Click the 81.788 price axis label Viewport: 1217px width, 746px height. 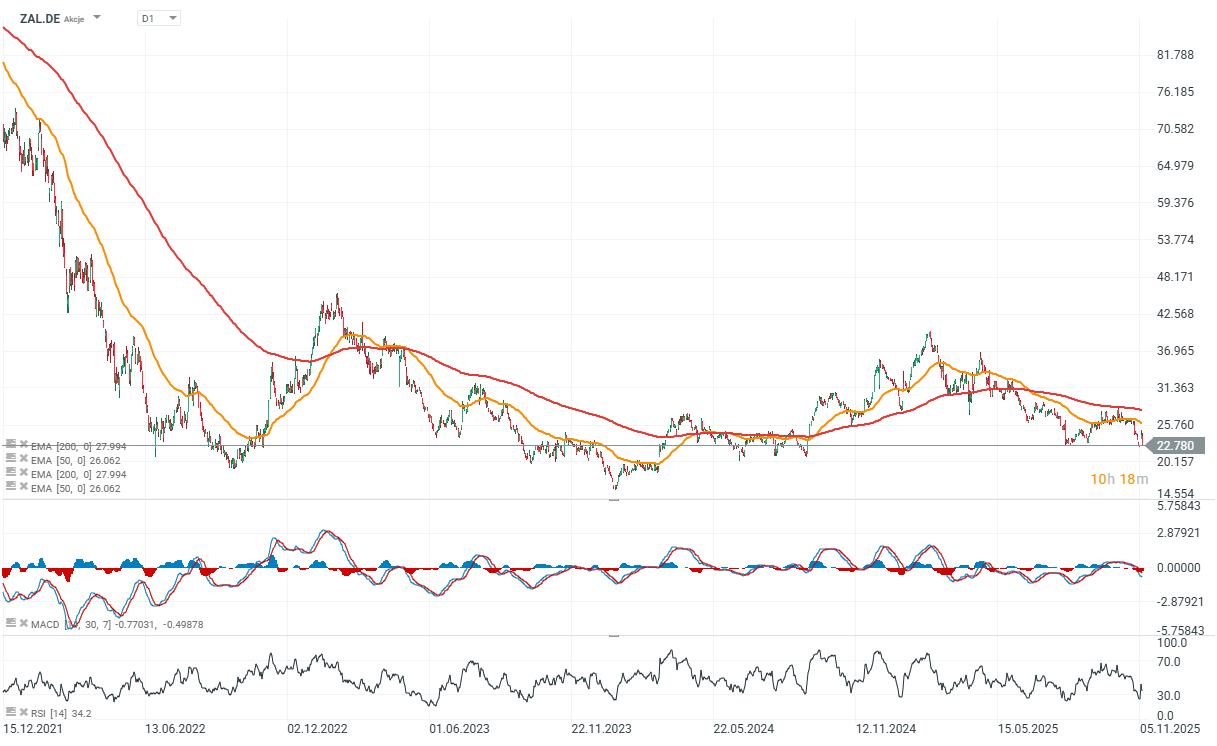click(1175, 55)
